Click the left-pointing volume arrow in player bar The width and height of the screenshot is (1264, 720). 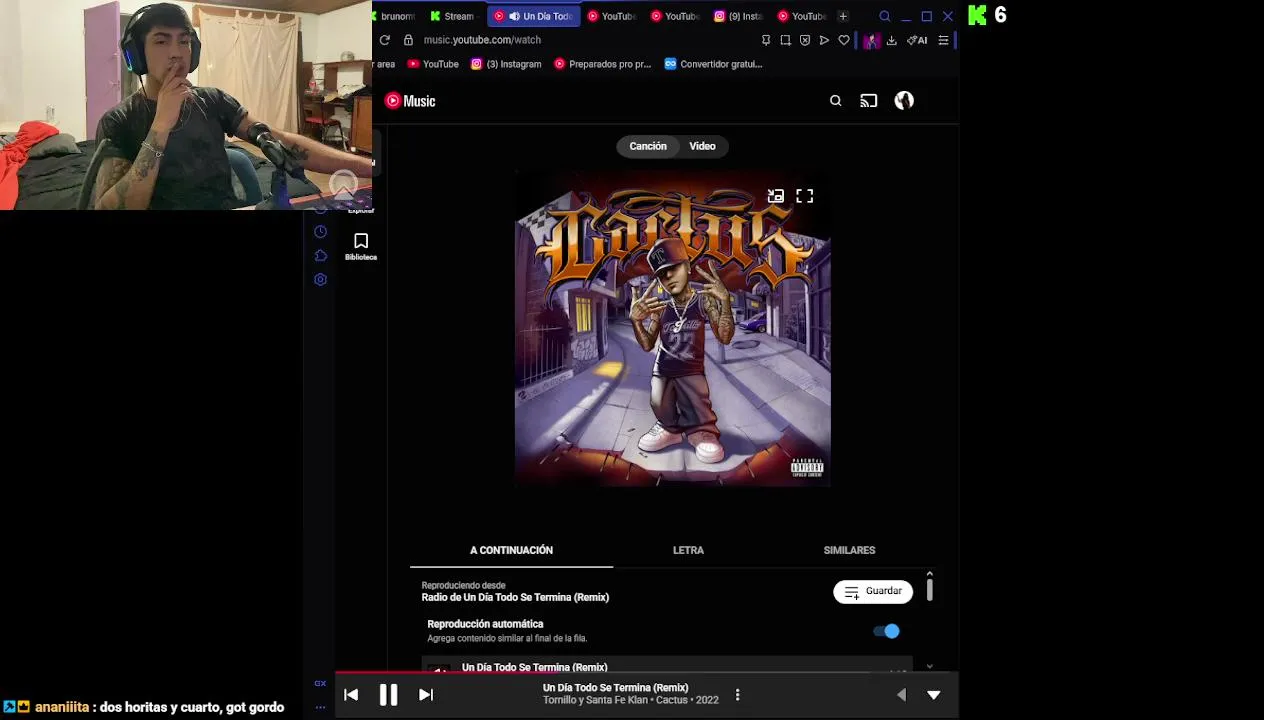pyautogui.click(x=901, y=695)
